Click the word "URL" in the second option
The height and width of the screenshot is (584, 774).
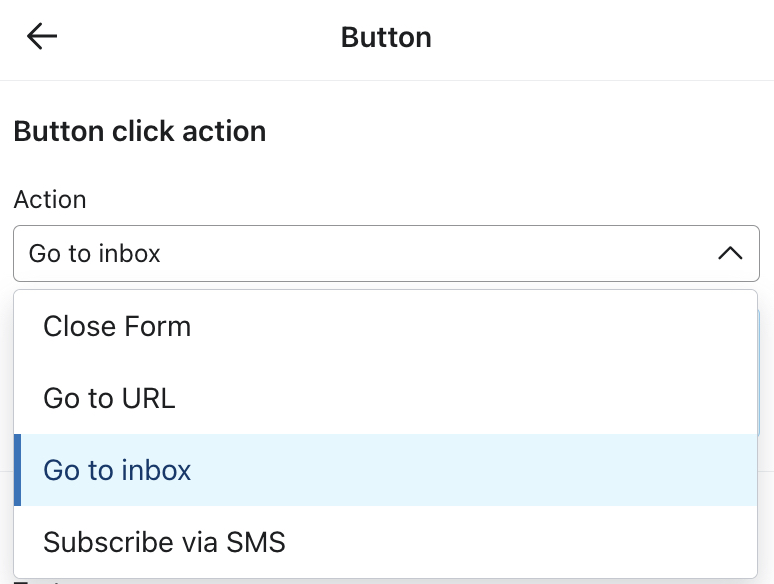[147, 398]
